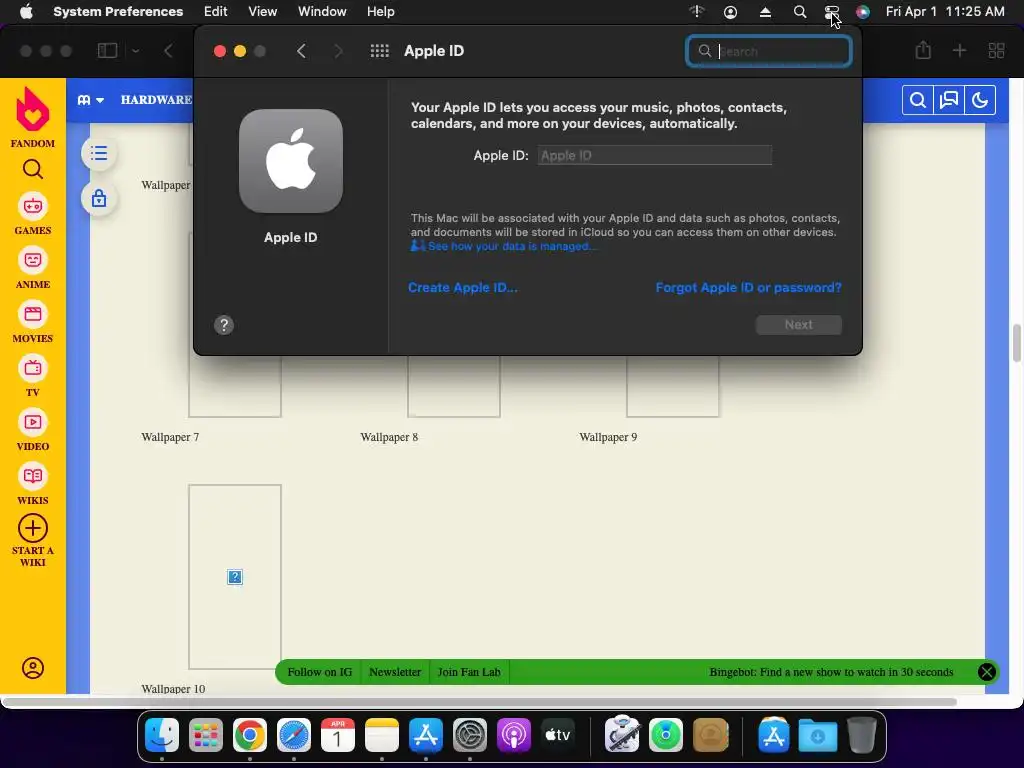Viewport: 1024px width, 768px height.
Task: Open the System Preferences application menu
Action: pos(118,12)
